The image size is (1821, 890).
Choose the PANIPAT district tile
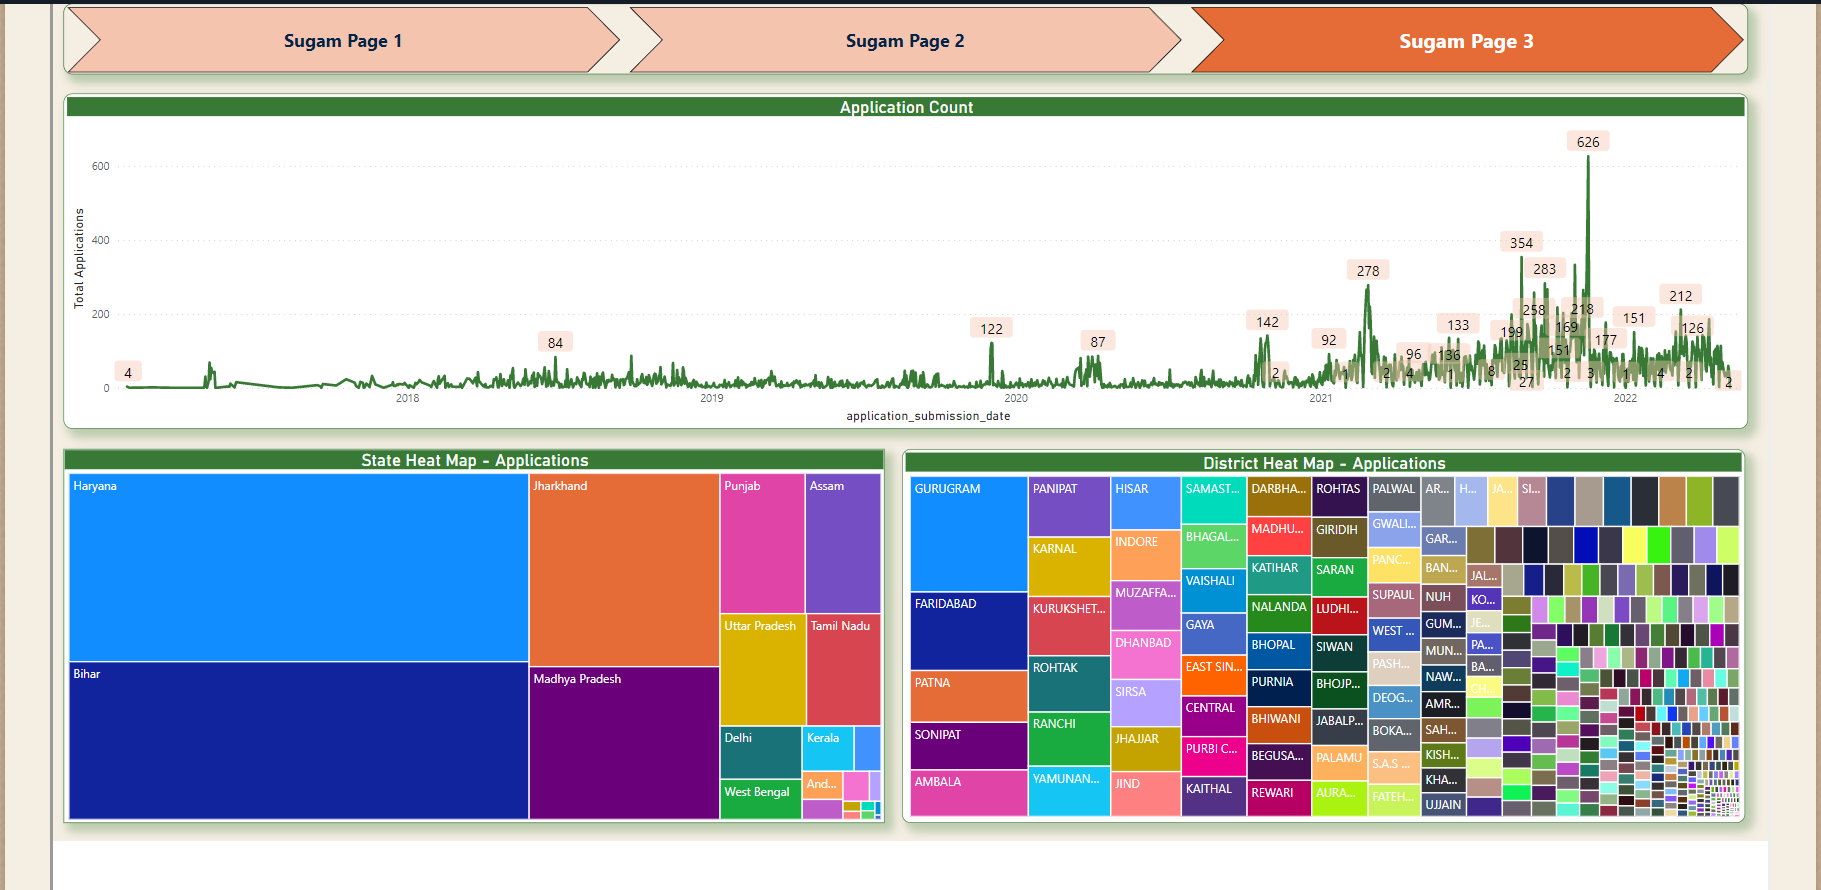(1068, 506)
